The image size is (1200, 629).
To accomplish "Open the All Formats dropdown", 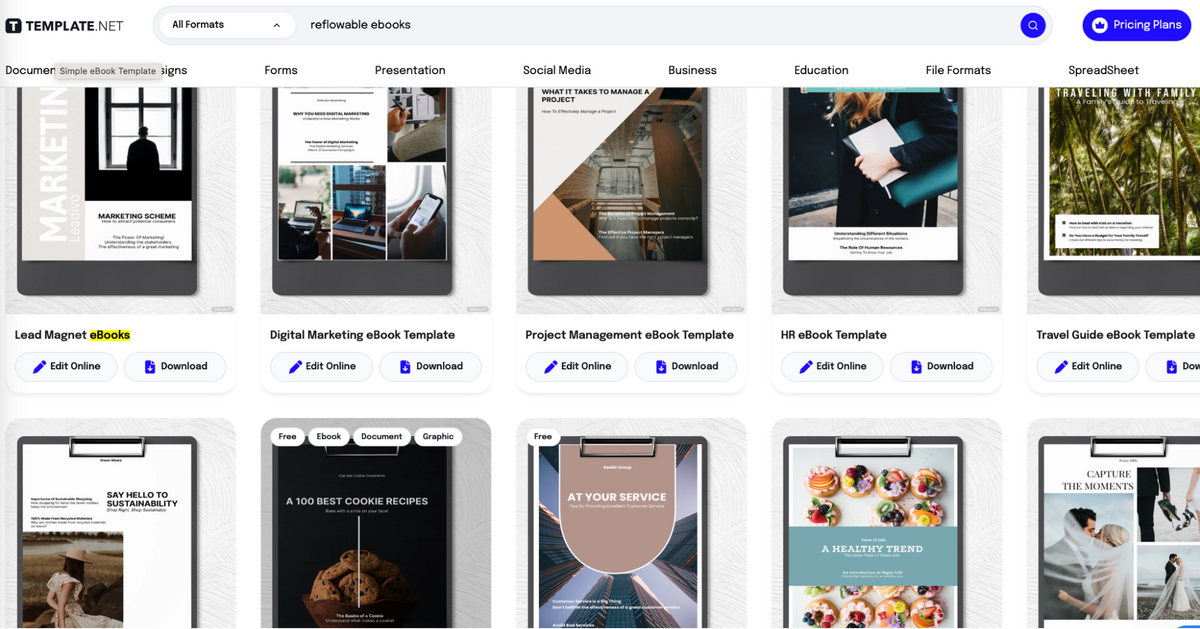I will 226,24.
